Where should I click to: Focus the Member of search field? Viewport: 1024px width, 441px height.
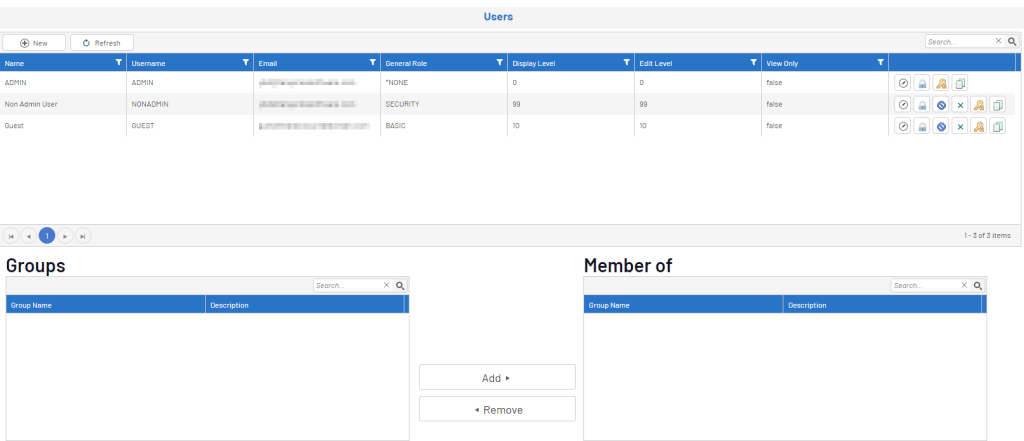(925, 286)
